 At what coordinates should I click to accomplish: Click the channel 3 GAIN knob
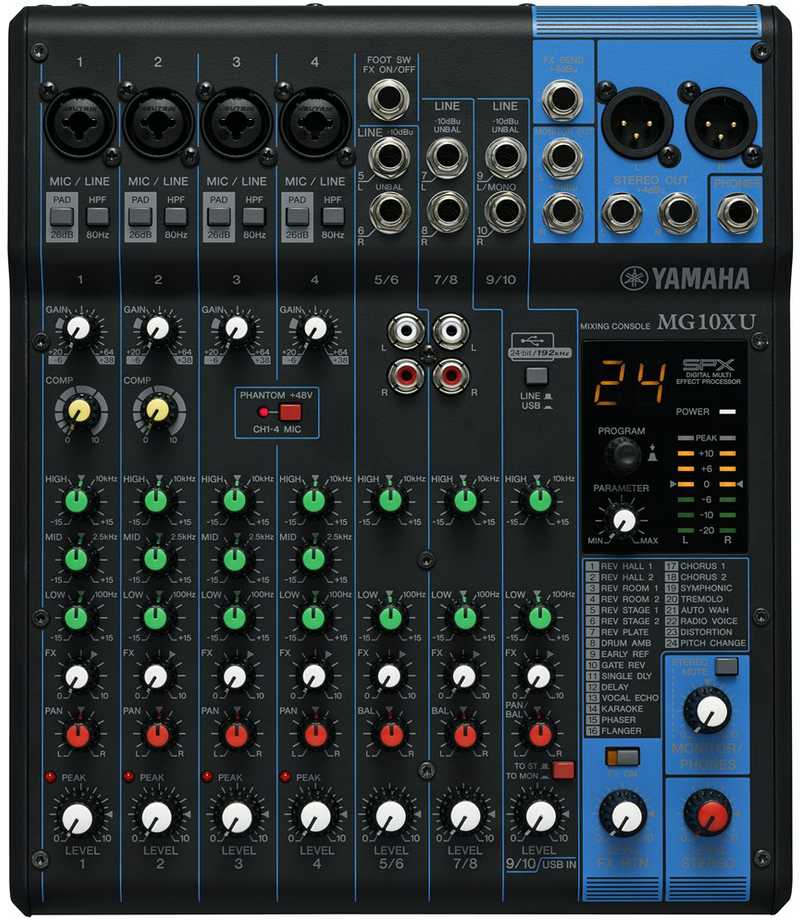236,328
